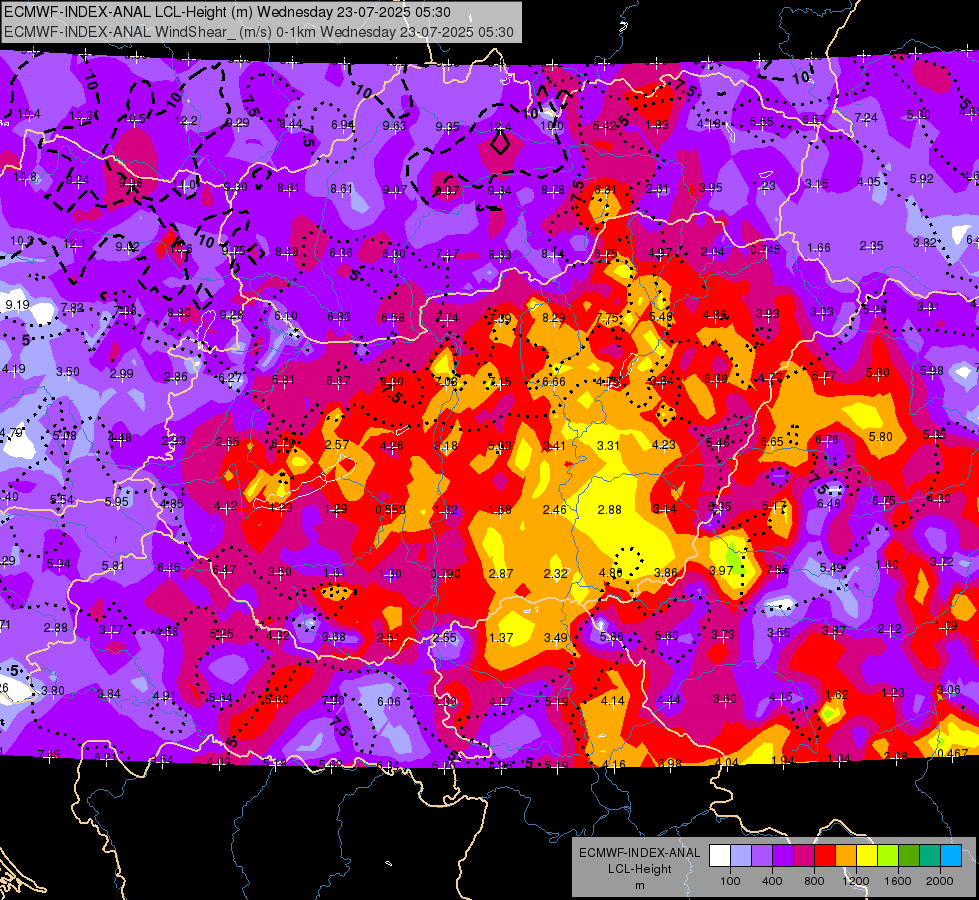This screenshot has width=979, height=900.
Task: Click the white legend color swatch
Action: click(719, 856)
